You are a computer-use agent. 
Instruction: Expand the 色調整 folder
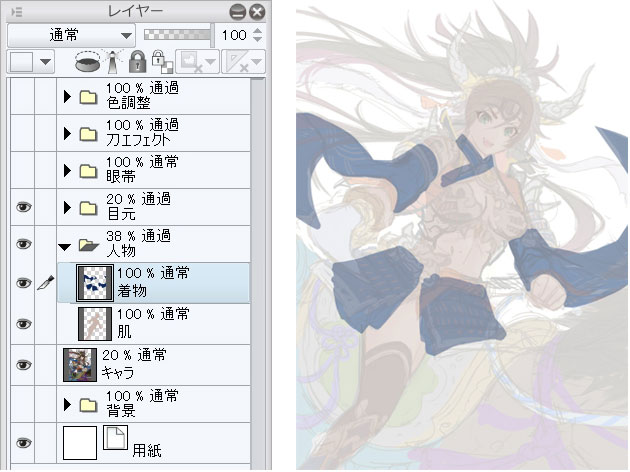click(67, 97)
